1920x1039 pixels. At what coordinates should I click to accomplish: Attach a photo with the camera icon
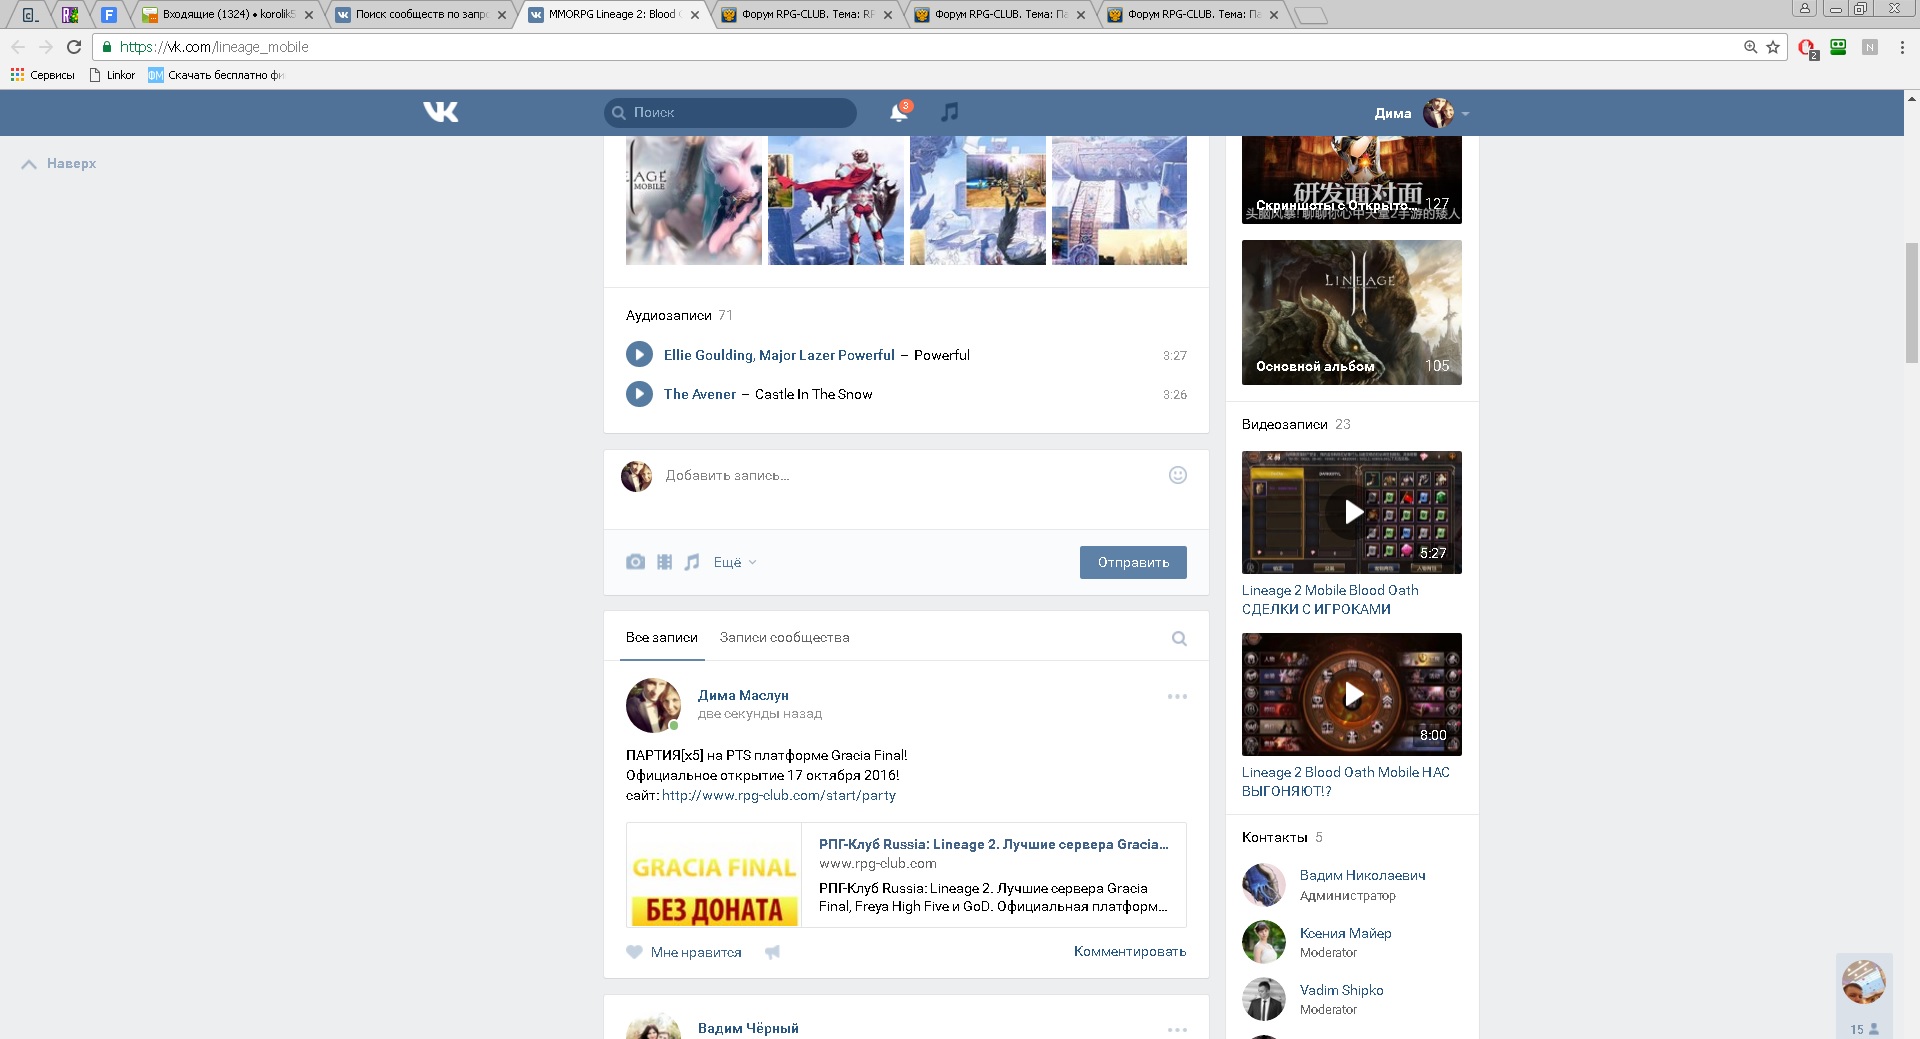(635, 562)
